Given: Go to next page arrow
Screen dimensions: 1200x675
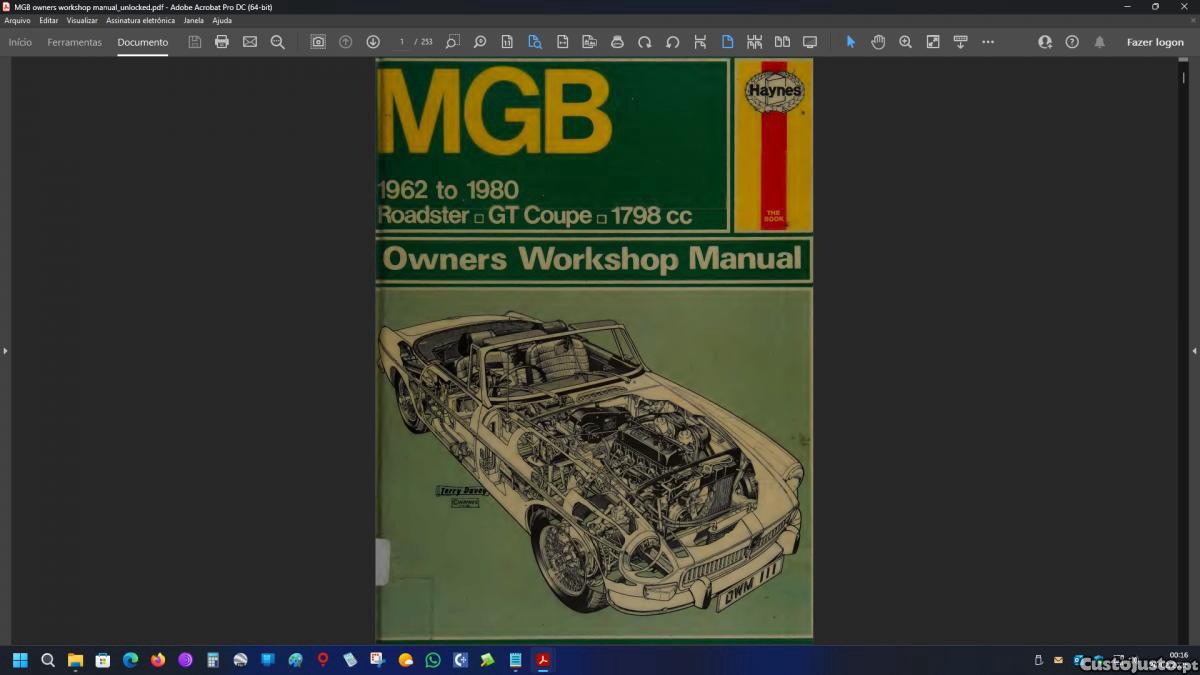Looking at the screenshot, I should coord(373,42).
